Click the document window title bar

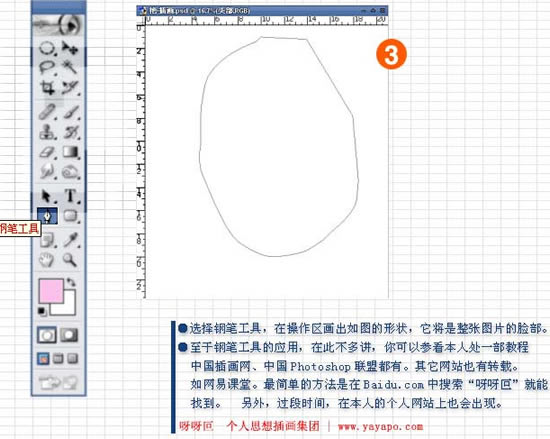click(262, 11)
